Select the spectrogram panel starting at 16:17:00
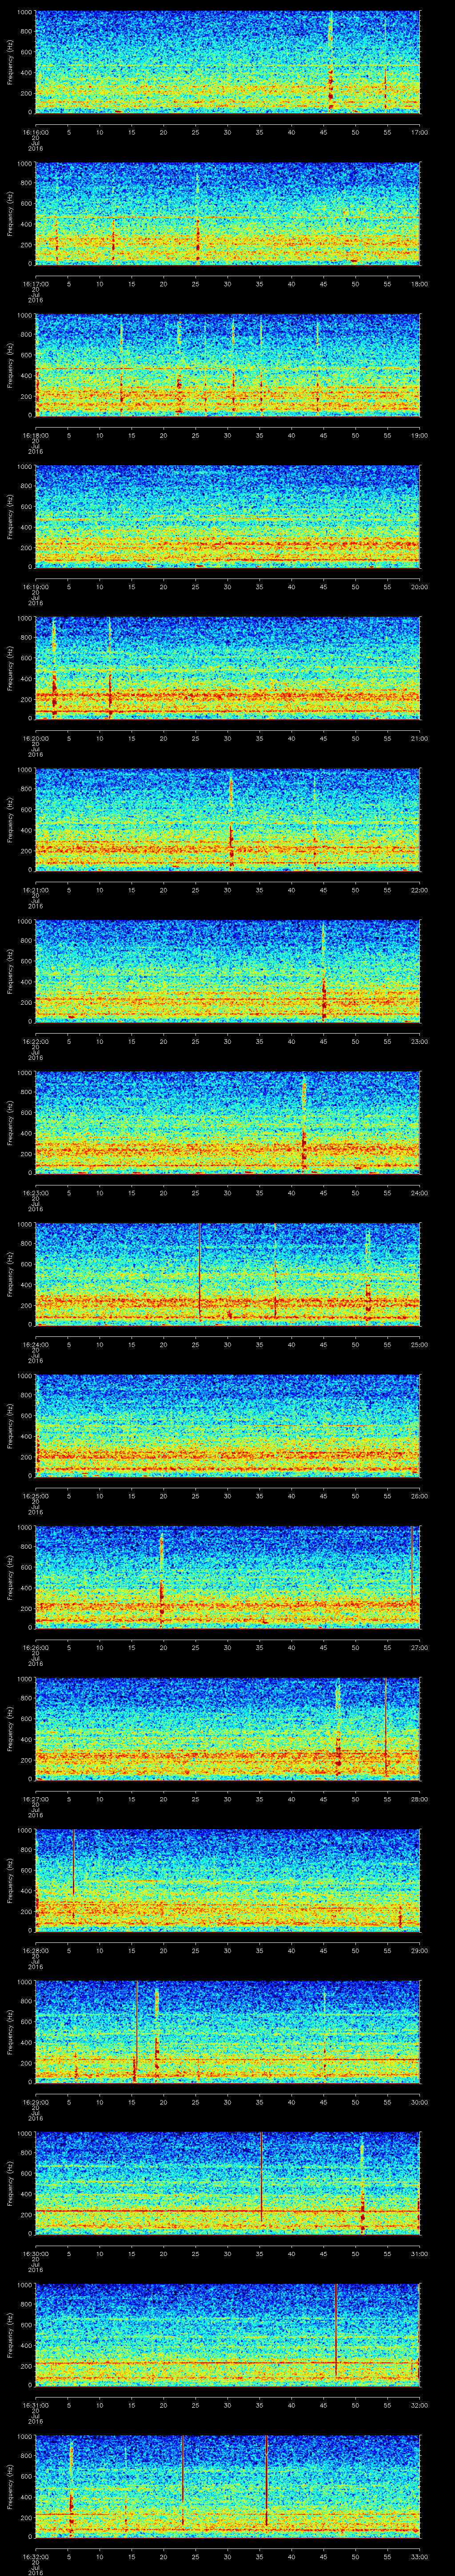This screenshot has width=455, height=2576. 228,214
